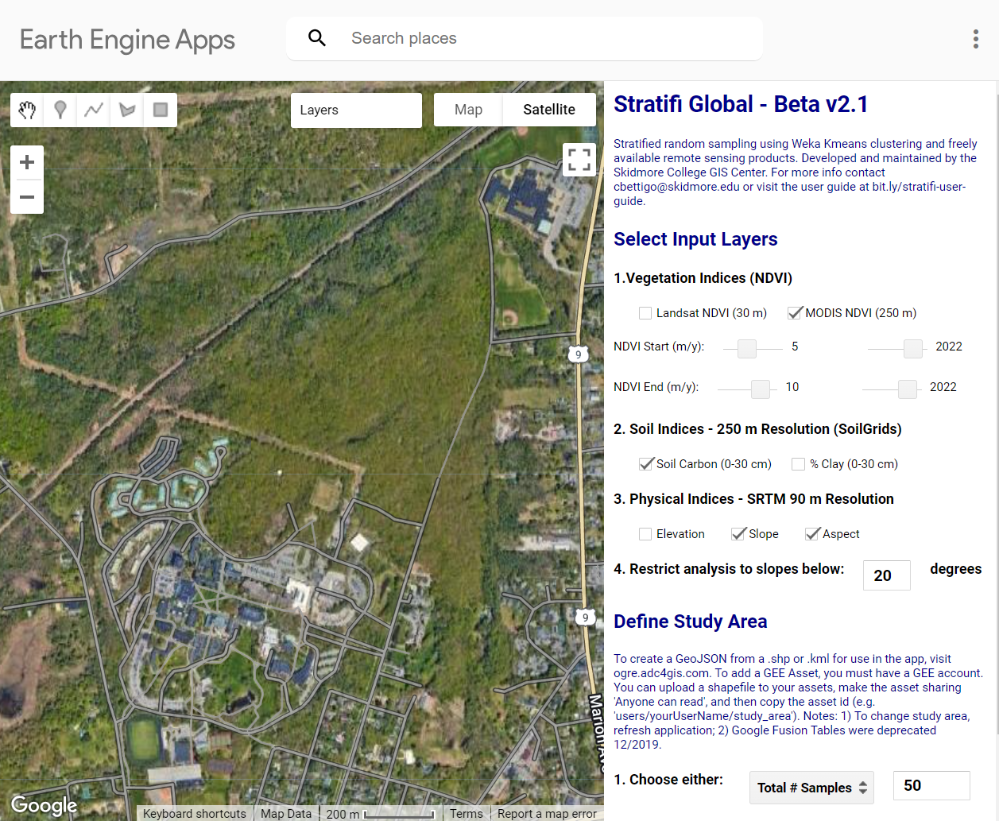This screenshot has height=821, width=999.
Task: Enable the Landsat NDVI (30 m) checkbox
Action: point(645,313)
